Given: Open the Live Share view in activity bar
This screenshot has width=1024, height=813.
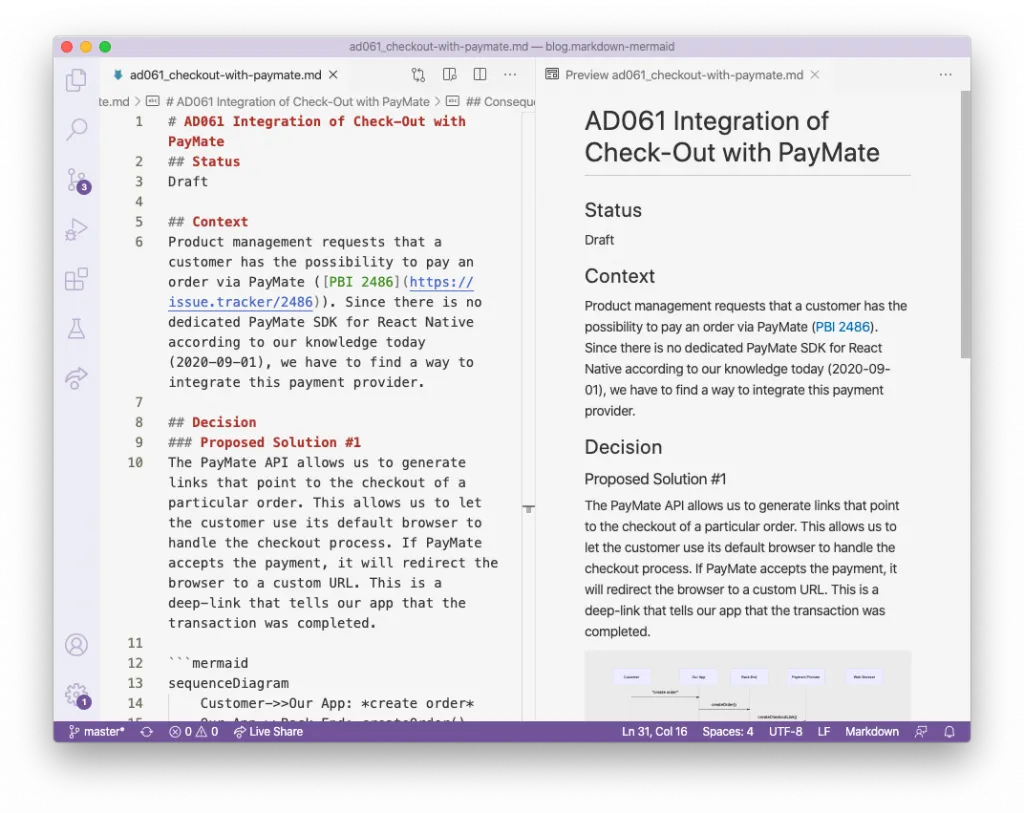Looking at the screenshot, I should (x=76, y=378).
